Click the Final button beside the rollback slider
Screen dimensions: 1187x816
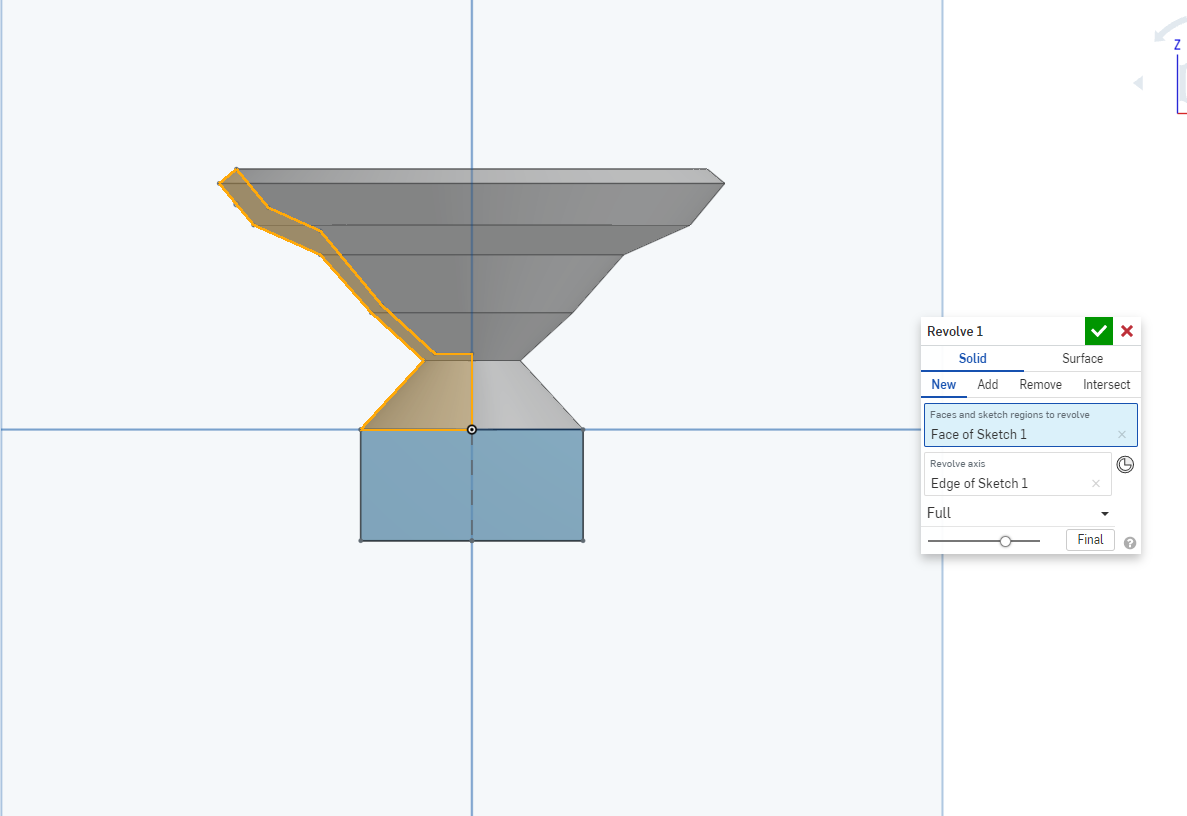[1089, 539]
